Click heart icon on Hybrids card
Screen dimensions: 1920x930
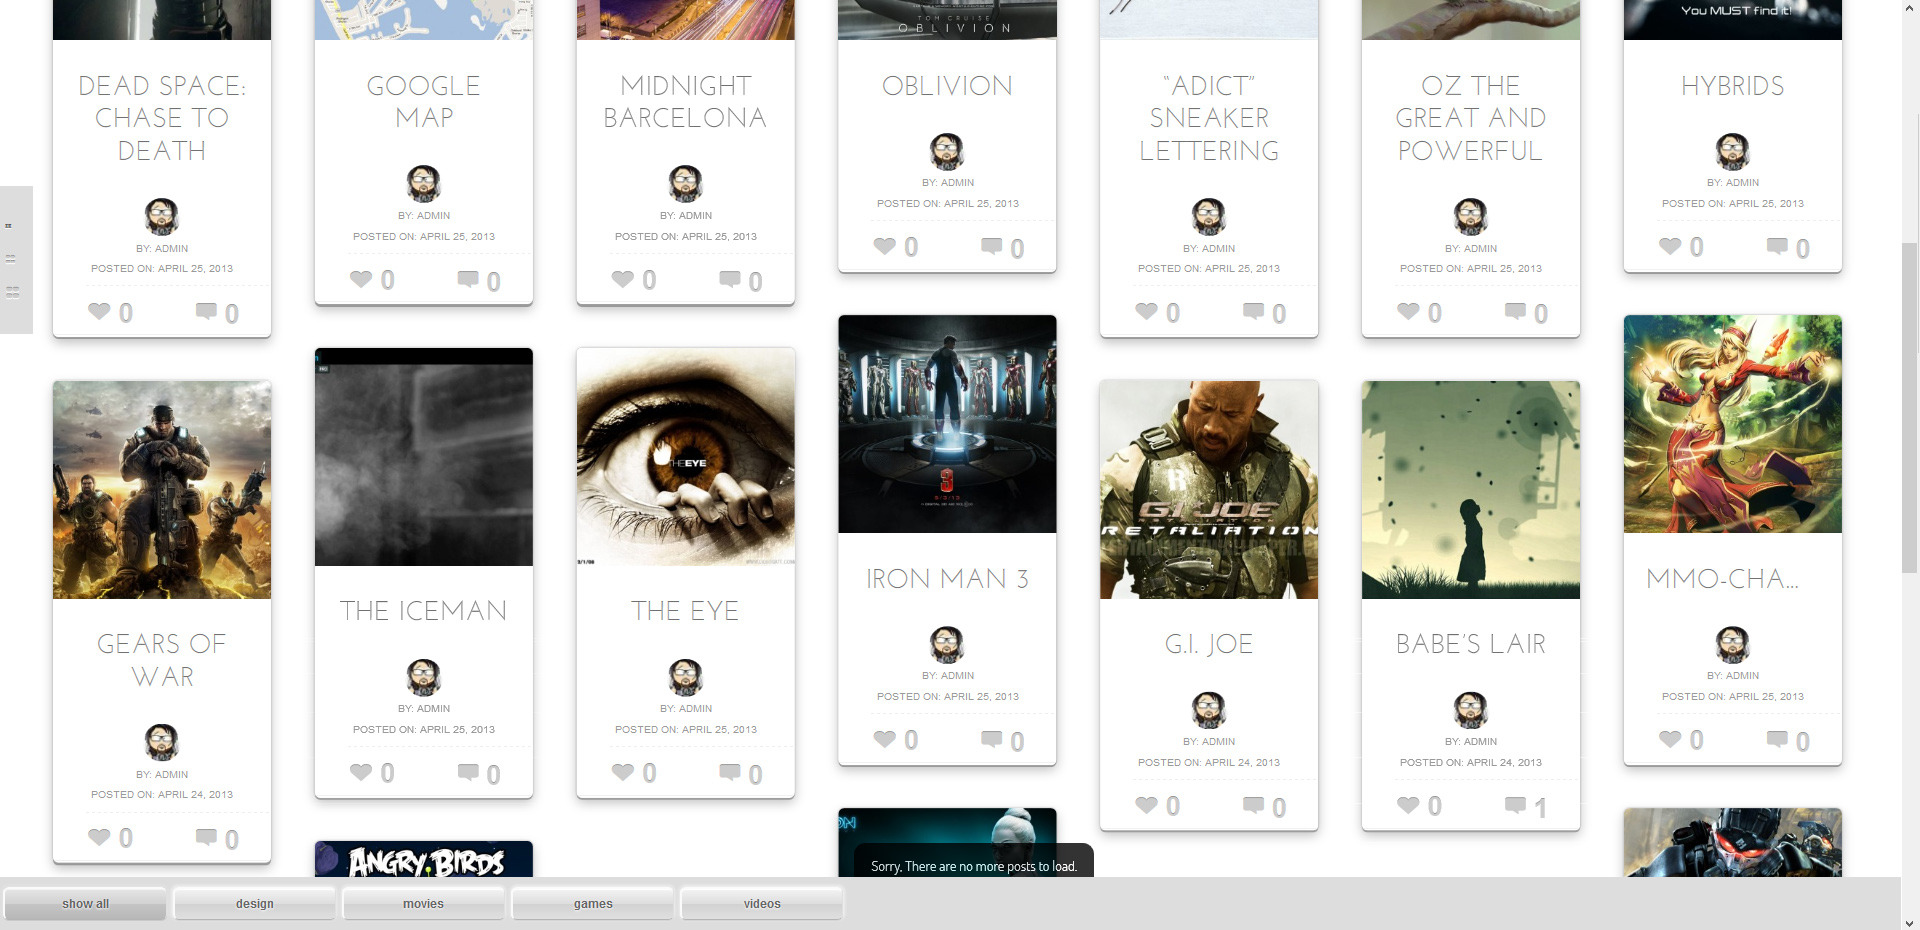(1670, 246)
